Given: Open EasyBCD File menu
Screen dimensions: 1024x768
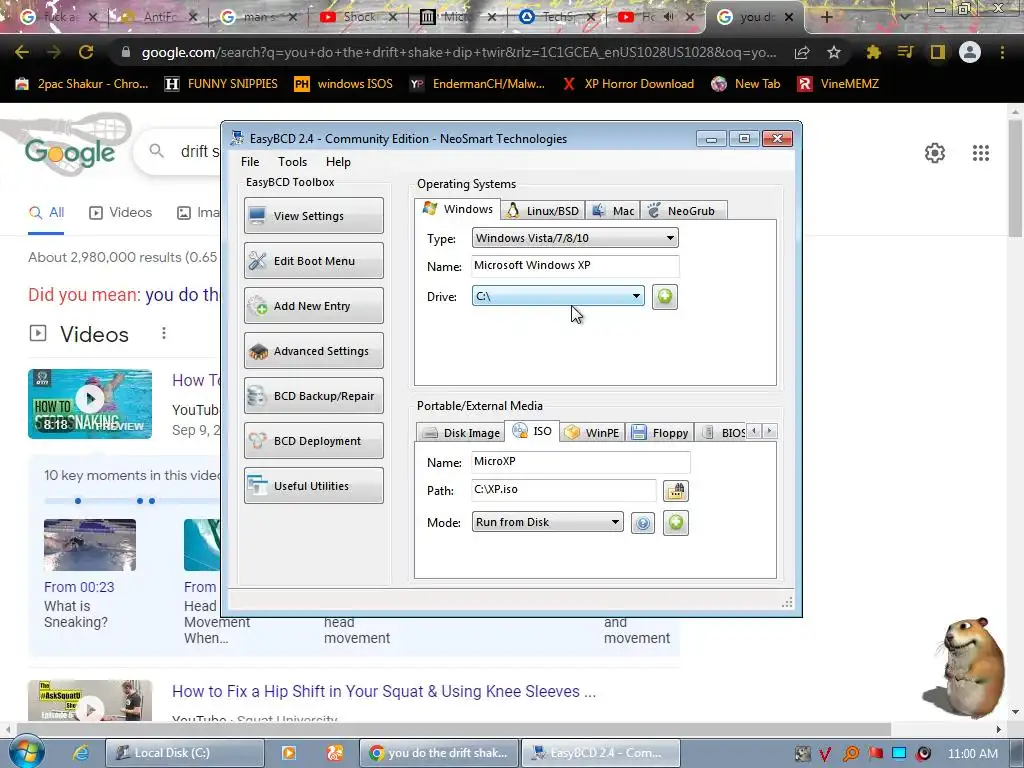Looking at the screenshot, I should point(250,162).
